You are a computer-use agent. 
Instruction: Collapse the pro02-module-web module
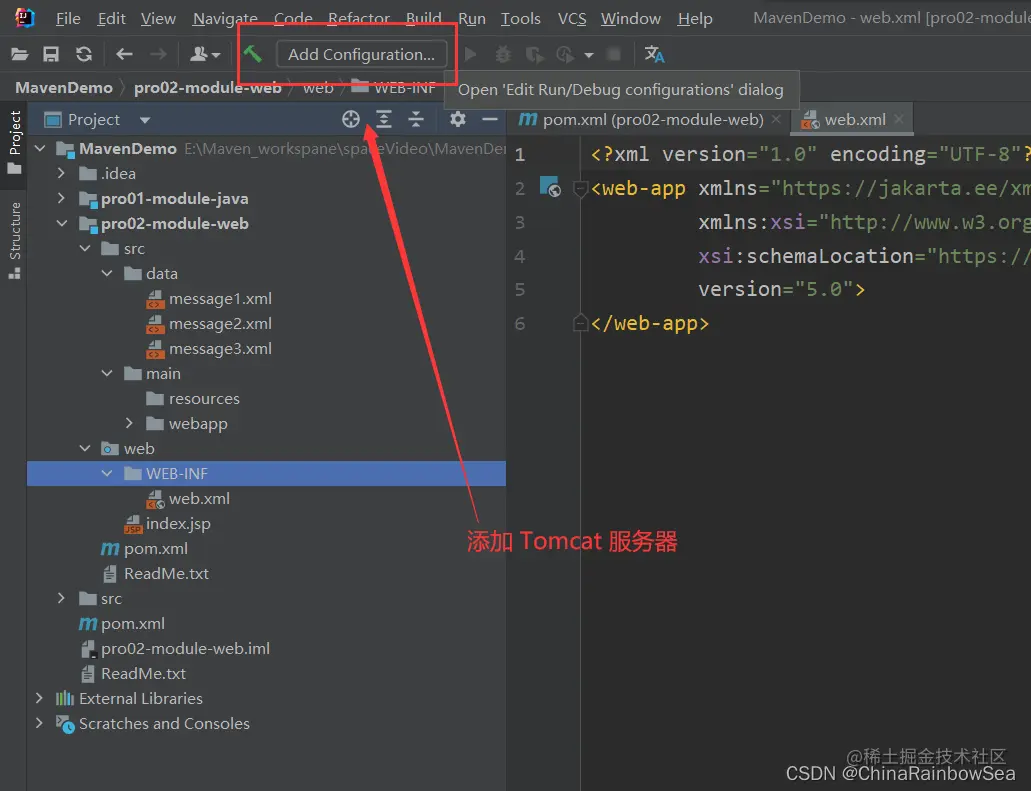pos(62,224)
